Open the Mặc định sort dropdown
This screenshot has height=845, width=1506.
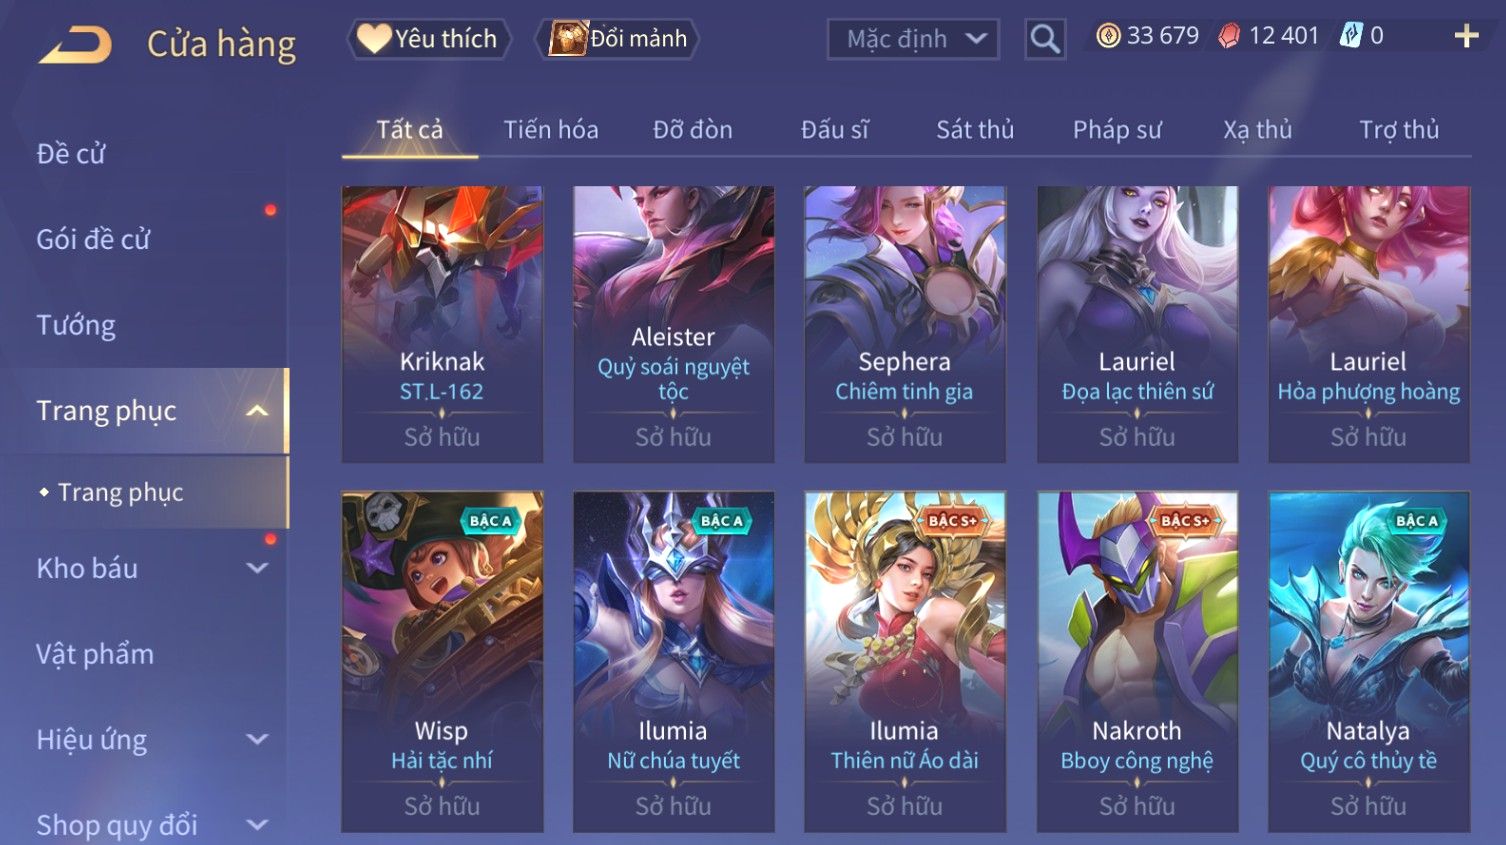[x=913, y=39]
